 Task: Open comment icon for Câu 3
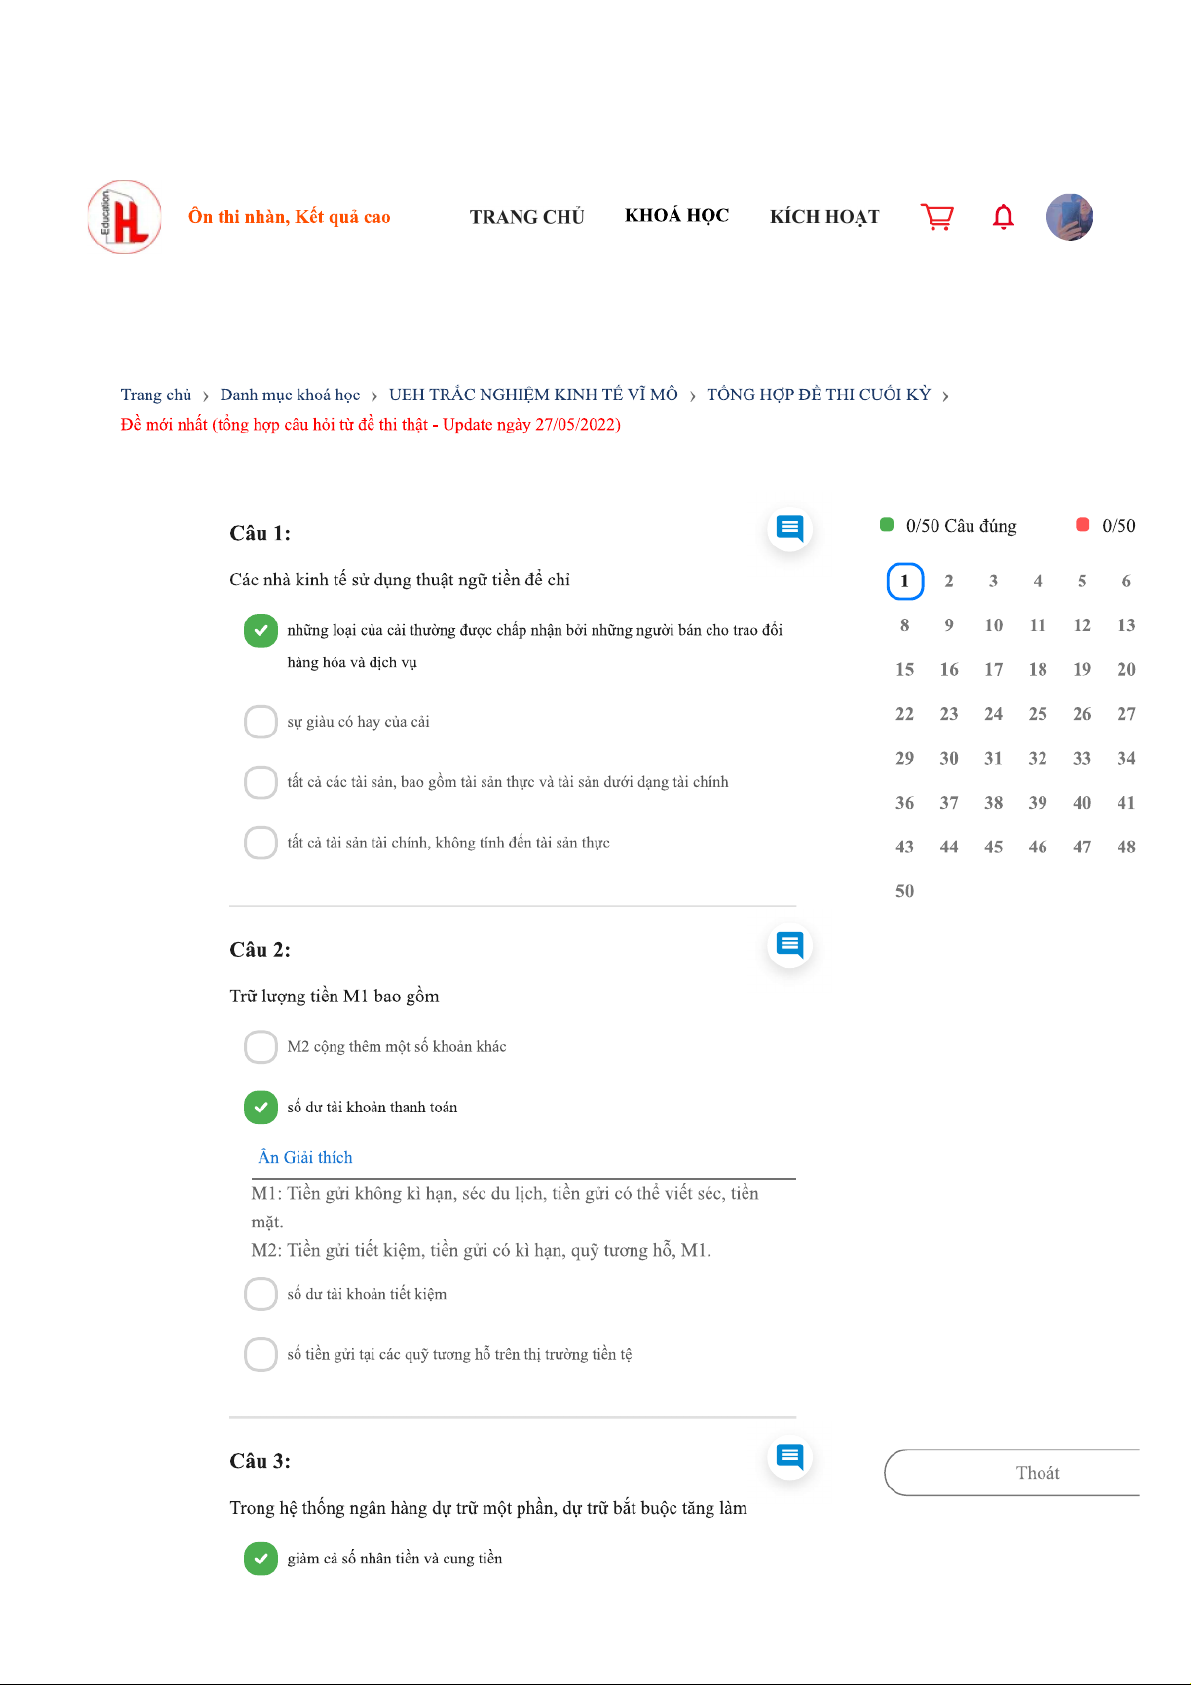point(790,1456)
